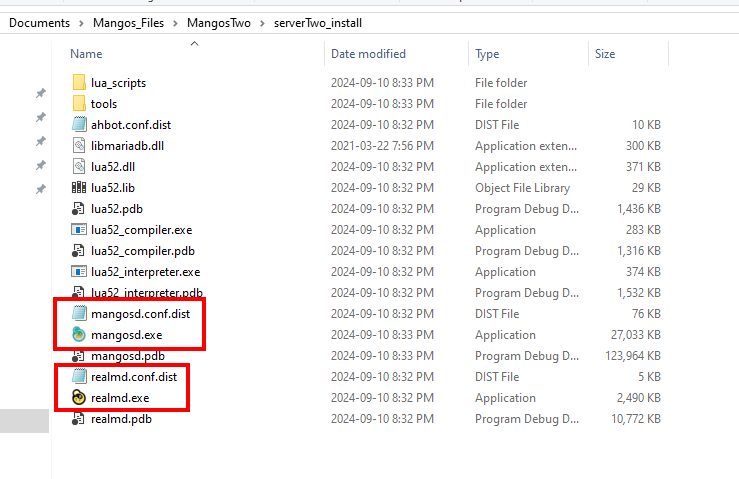Image resolution: width=739 pixels, height=479 pixels.
Task: Select the realmd.exe application icon
Action: [79, 397]
